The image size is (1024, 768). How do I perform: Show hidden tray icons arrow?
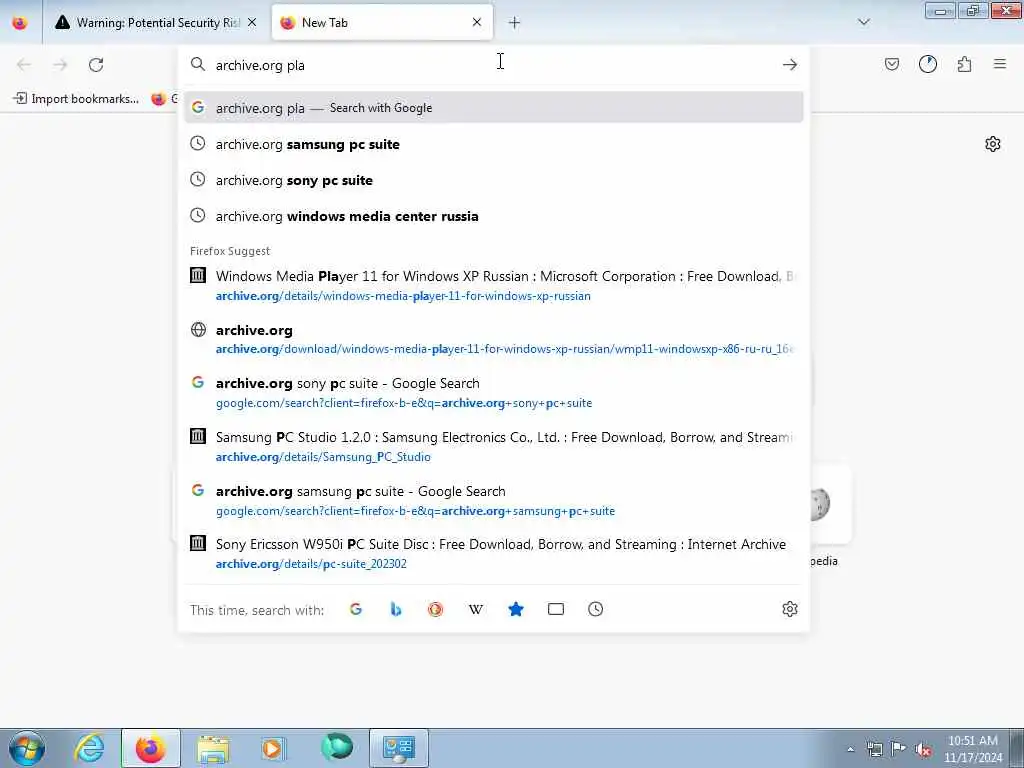[x=850, y=749]
